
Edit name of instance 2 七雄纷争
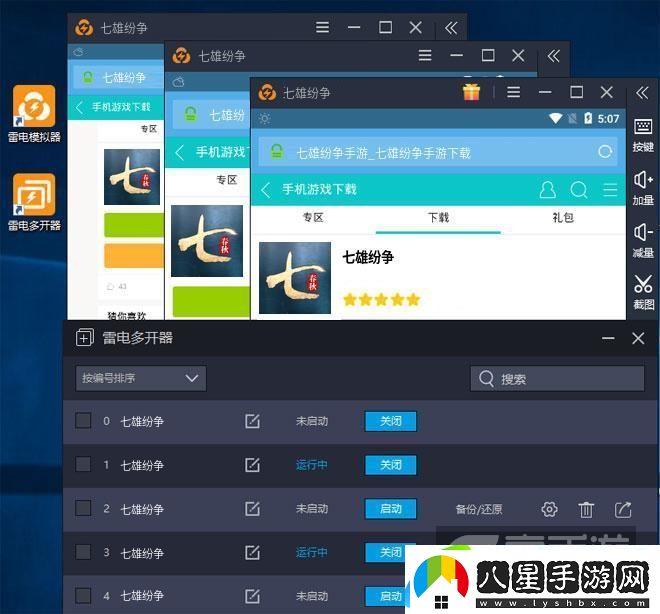coord(252,509)
